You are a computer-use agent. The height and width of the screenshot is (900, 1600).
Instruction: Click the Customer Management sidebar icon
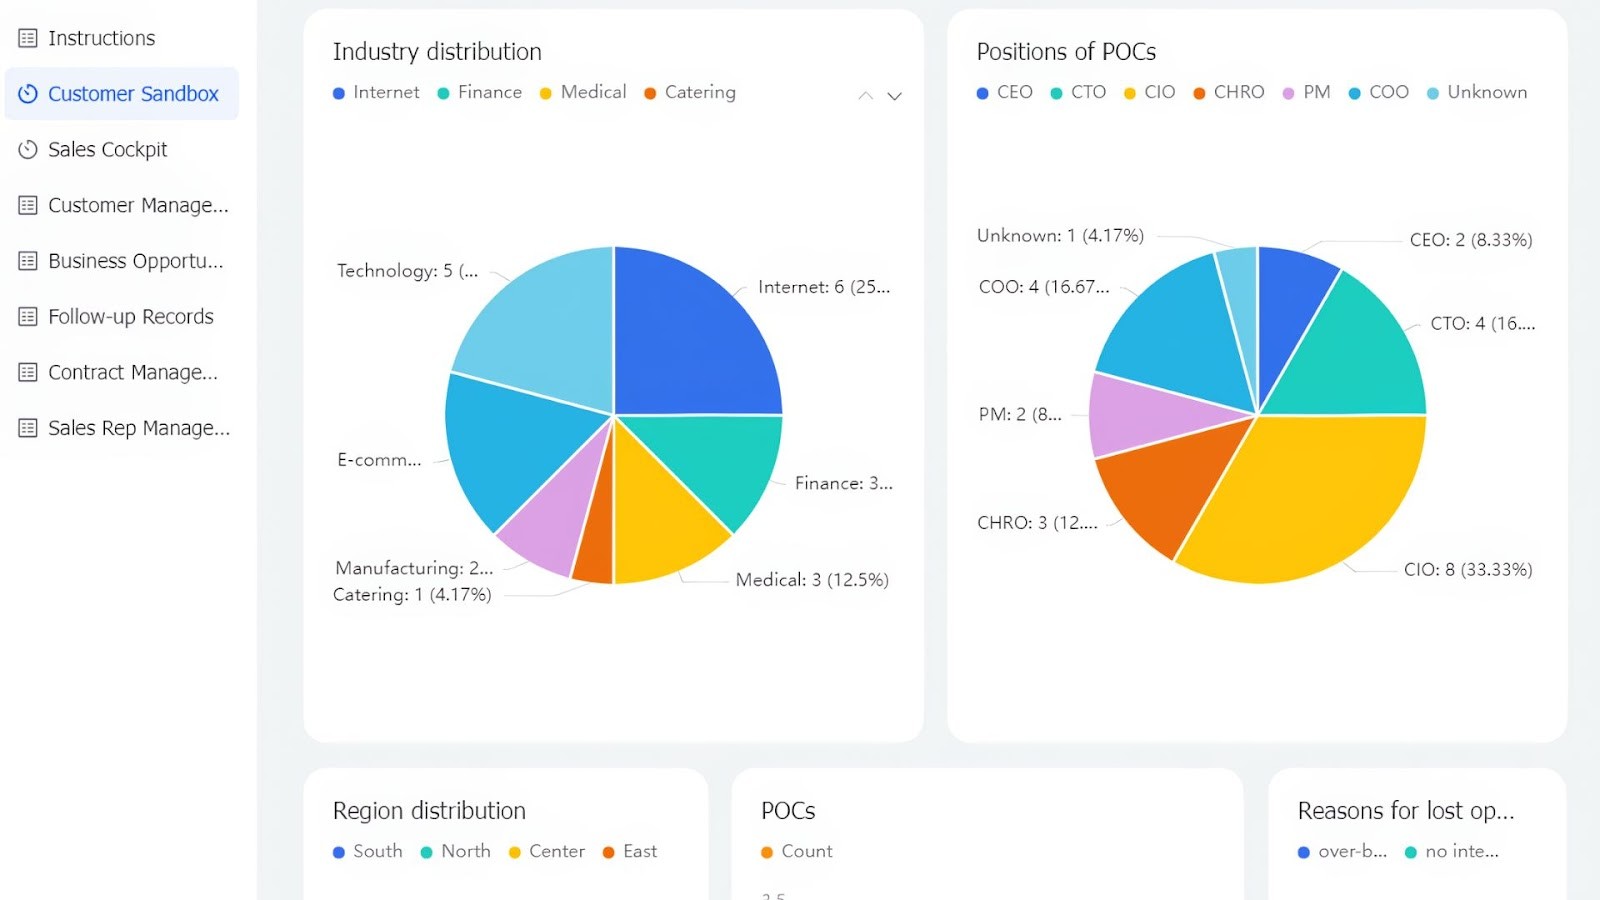pos(27,205)
